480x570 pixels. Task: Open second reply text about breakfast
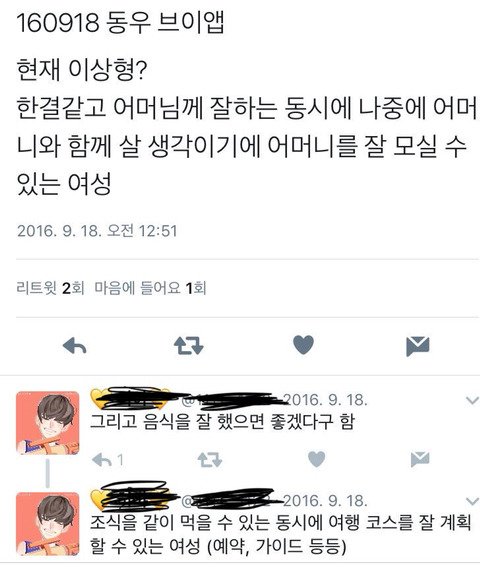pyautogui.click(x=280, y=534)
